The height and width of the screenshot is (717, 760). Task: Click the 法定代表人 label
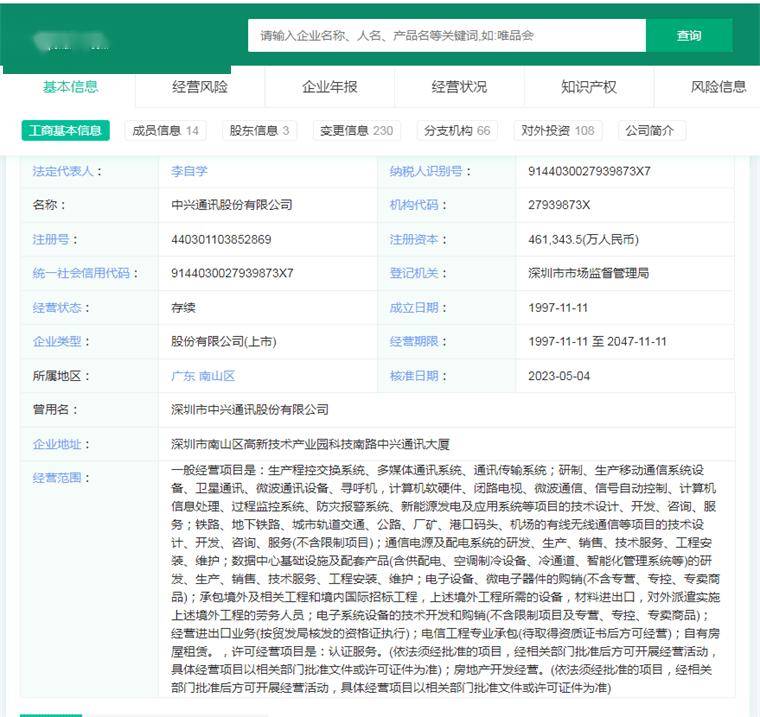[63, 171]
